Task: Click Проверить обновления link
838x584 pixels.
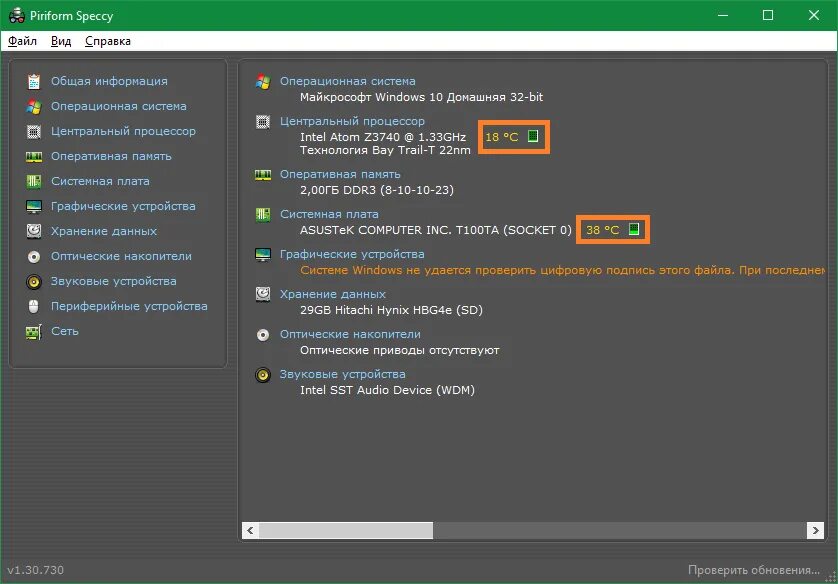Action: (x=754, y=570)
